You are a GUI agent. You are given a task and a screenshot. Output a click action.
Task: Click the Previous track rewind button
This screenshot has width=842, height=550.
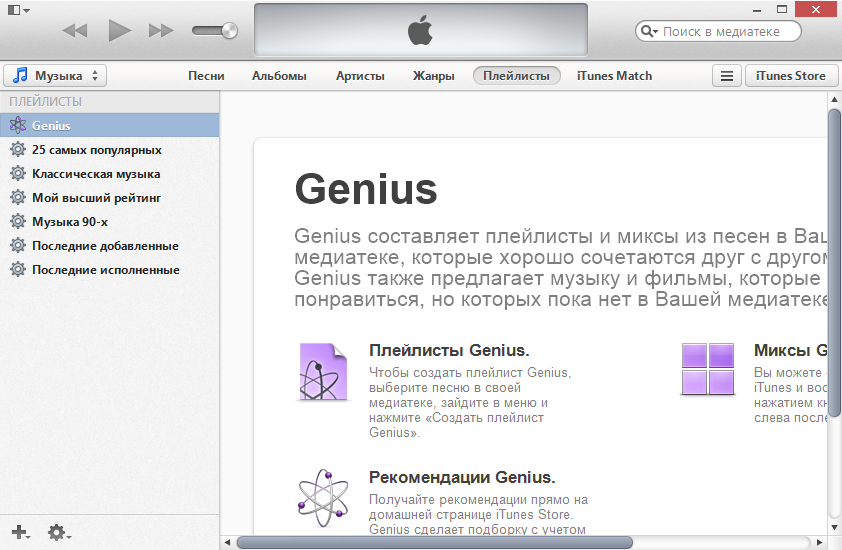click(x=75, y=31)
